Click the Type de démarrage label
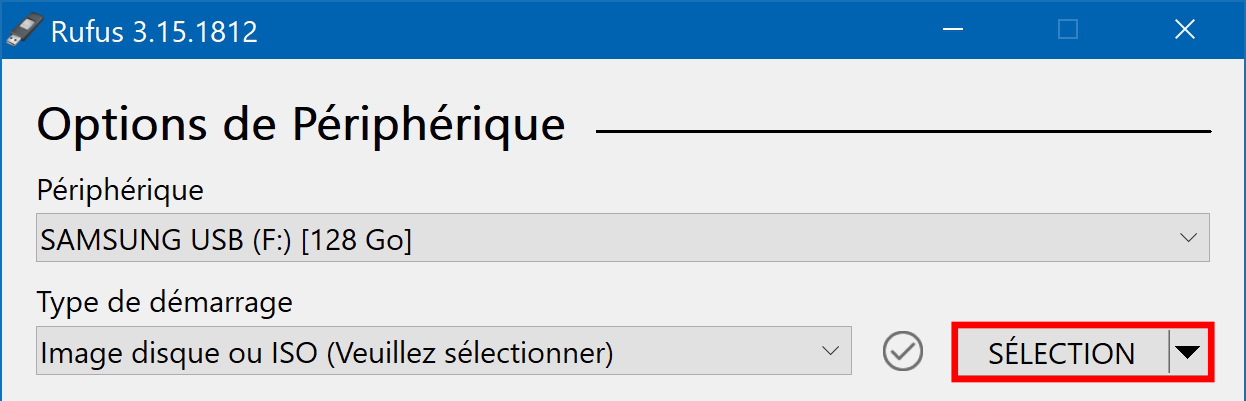This screenshot has width=1246, height=401. point(165,301)
